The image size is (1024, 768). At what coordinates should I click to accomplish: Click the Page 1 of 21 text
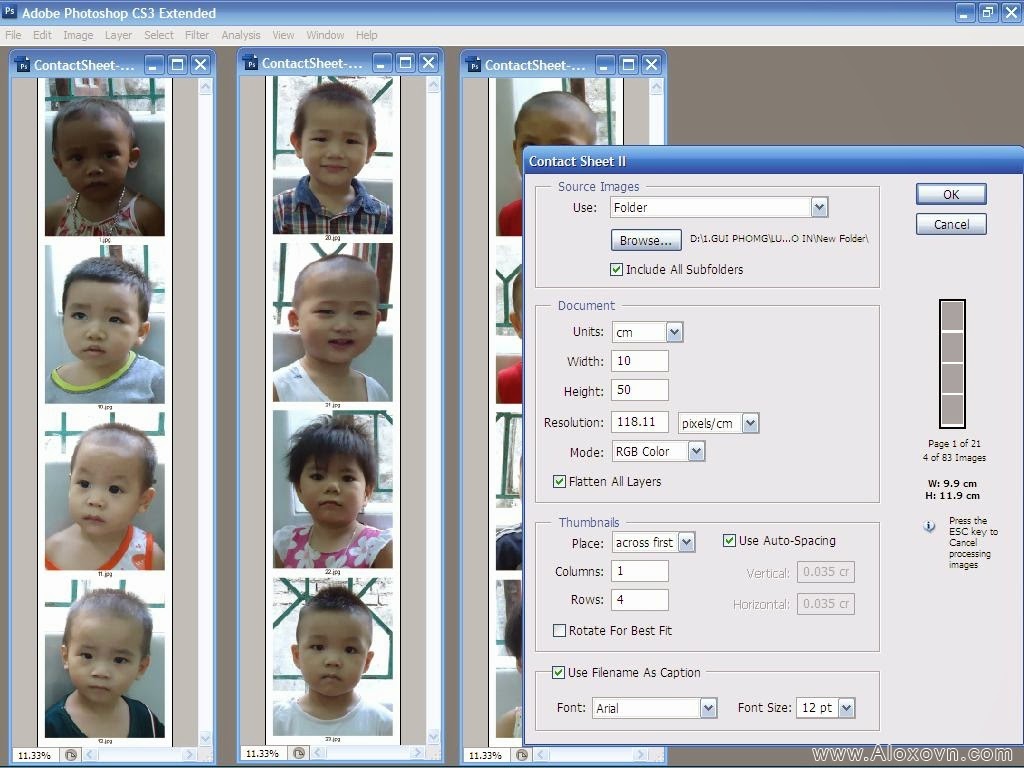click(953, 443)
